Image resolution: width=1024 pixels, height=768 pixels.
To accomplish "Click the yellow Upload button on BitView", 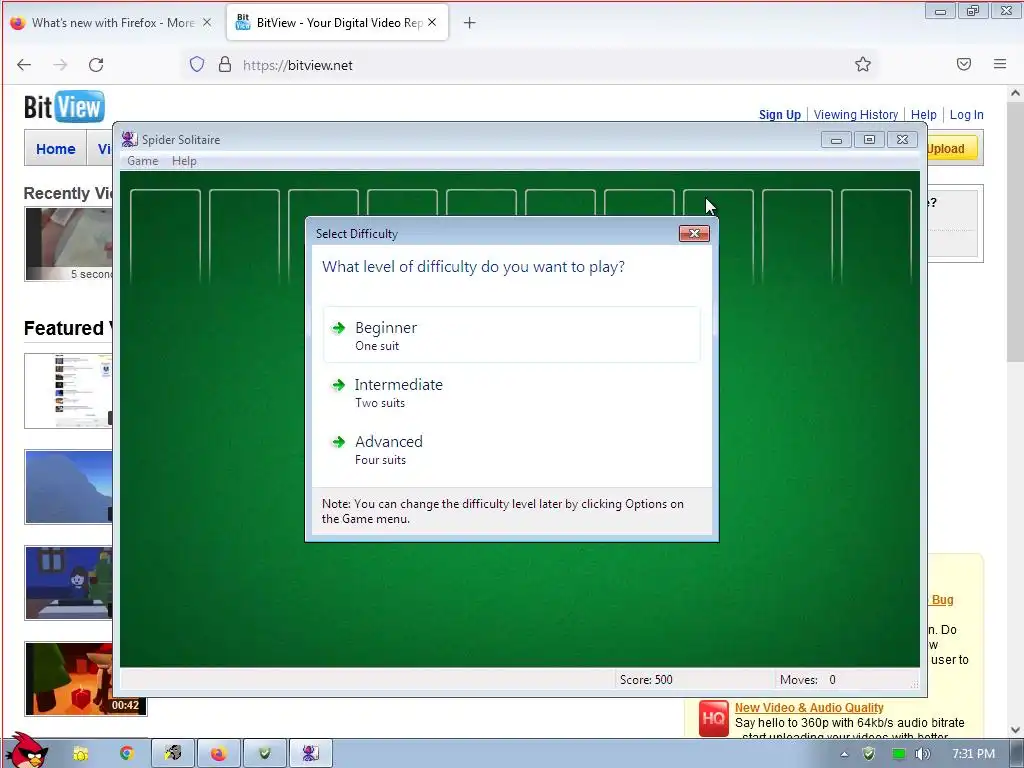I will (x=952, y=148).
